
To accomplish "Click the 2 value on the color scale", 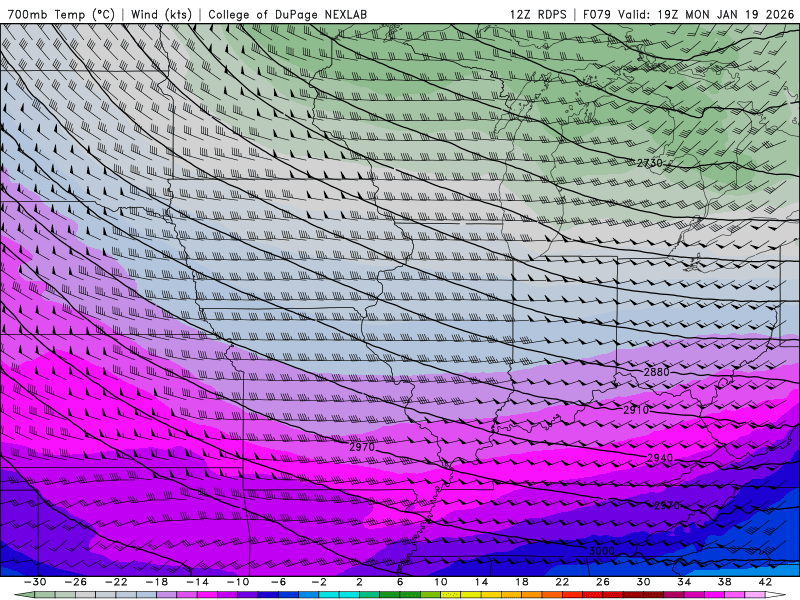I will click(x=359, y=582).
